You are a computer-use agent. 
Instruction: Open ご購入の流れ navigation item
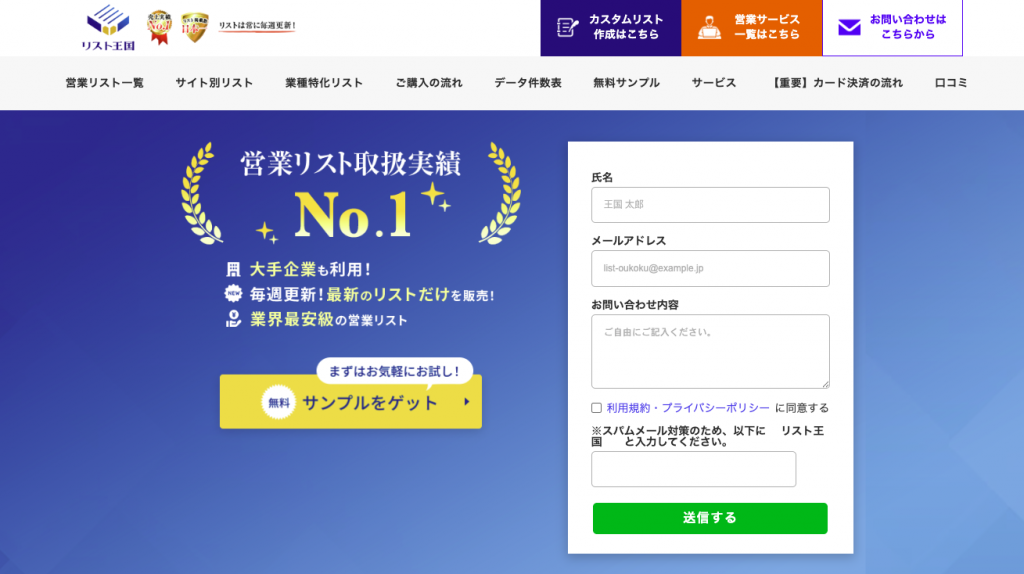[x=428, y=83]
